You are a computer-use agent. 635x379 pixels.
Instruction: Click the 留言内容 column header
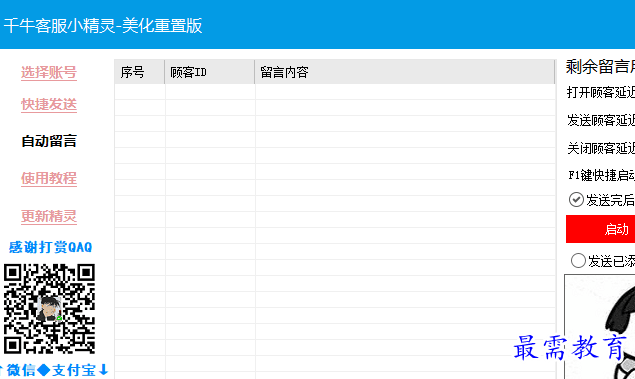click(405, 72)
